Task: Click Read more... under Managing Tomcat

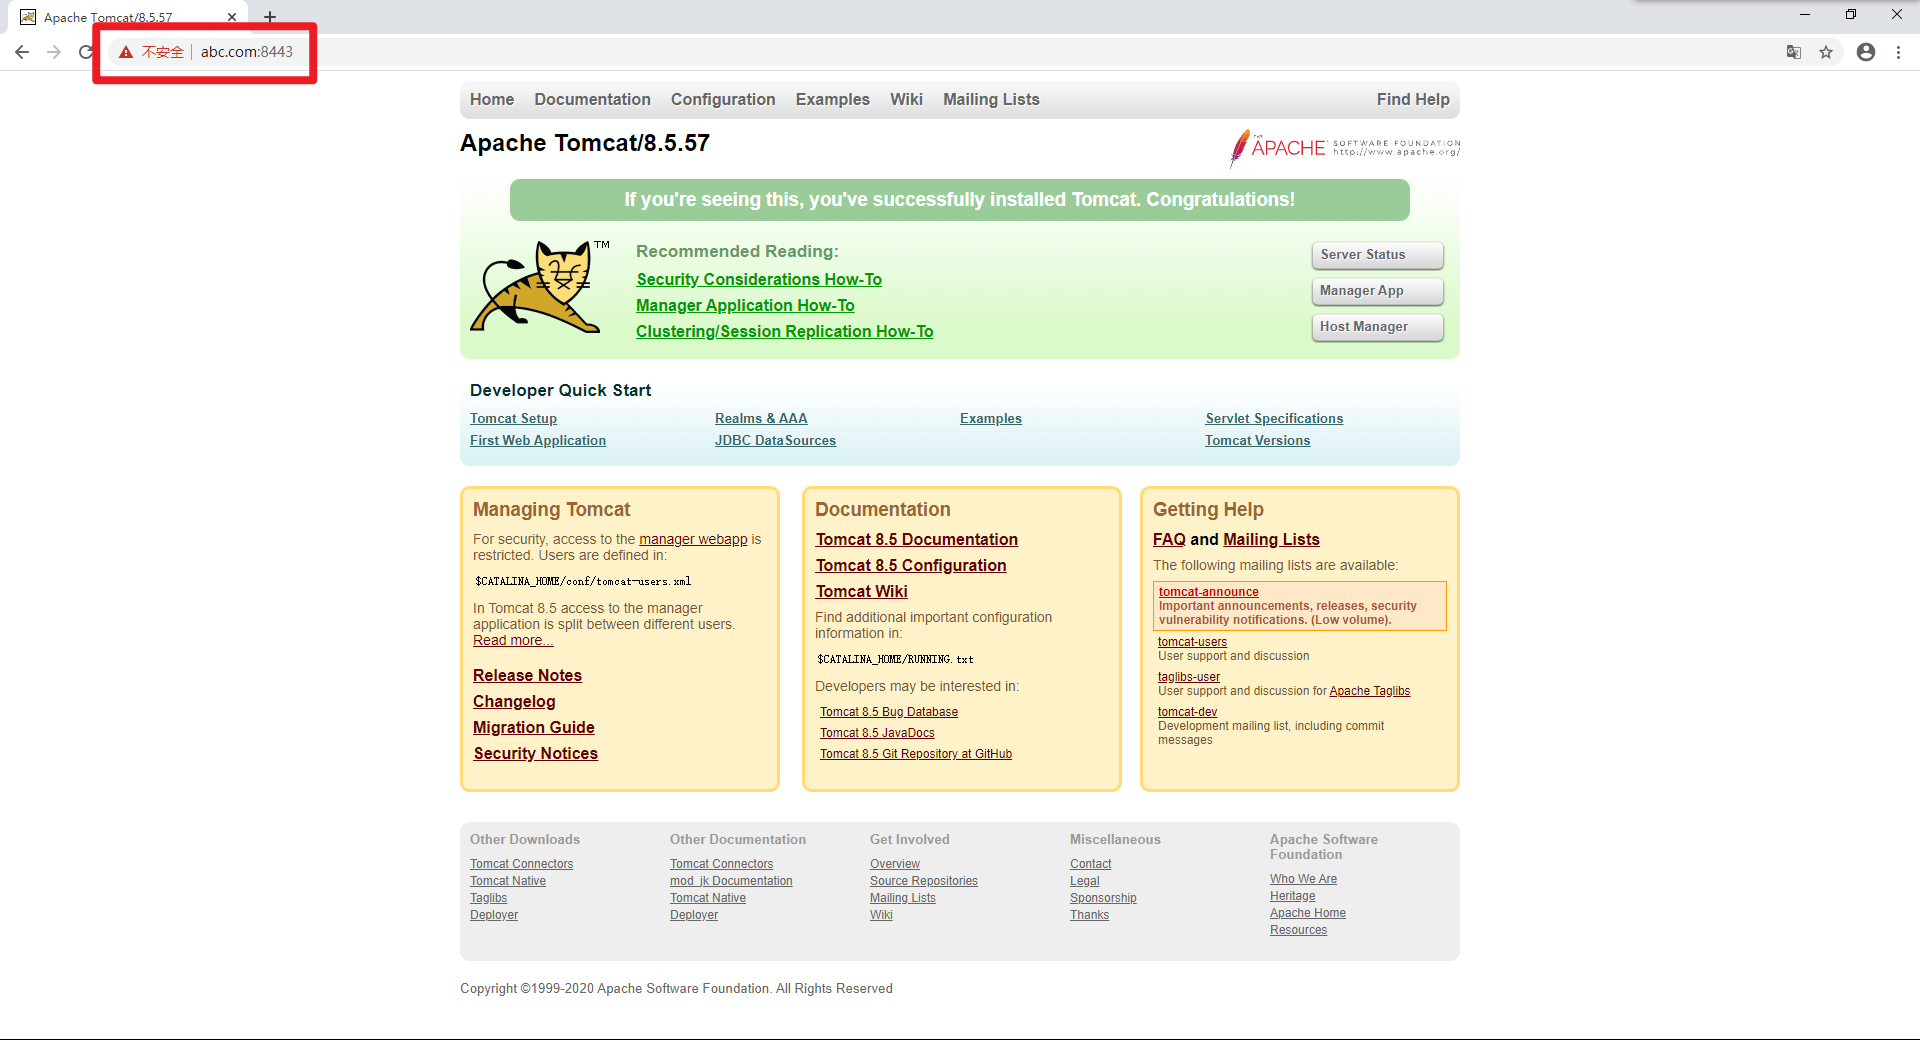Action: coord(512,641)
